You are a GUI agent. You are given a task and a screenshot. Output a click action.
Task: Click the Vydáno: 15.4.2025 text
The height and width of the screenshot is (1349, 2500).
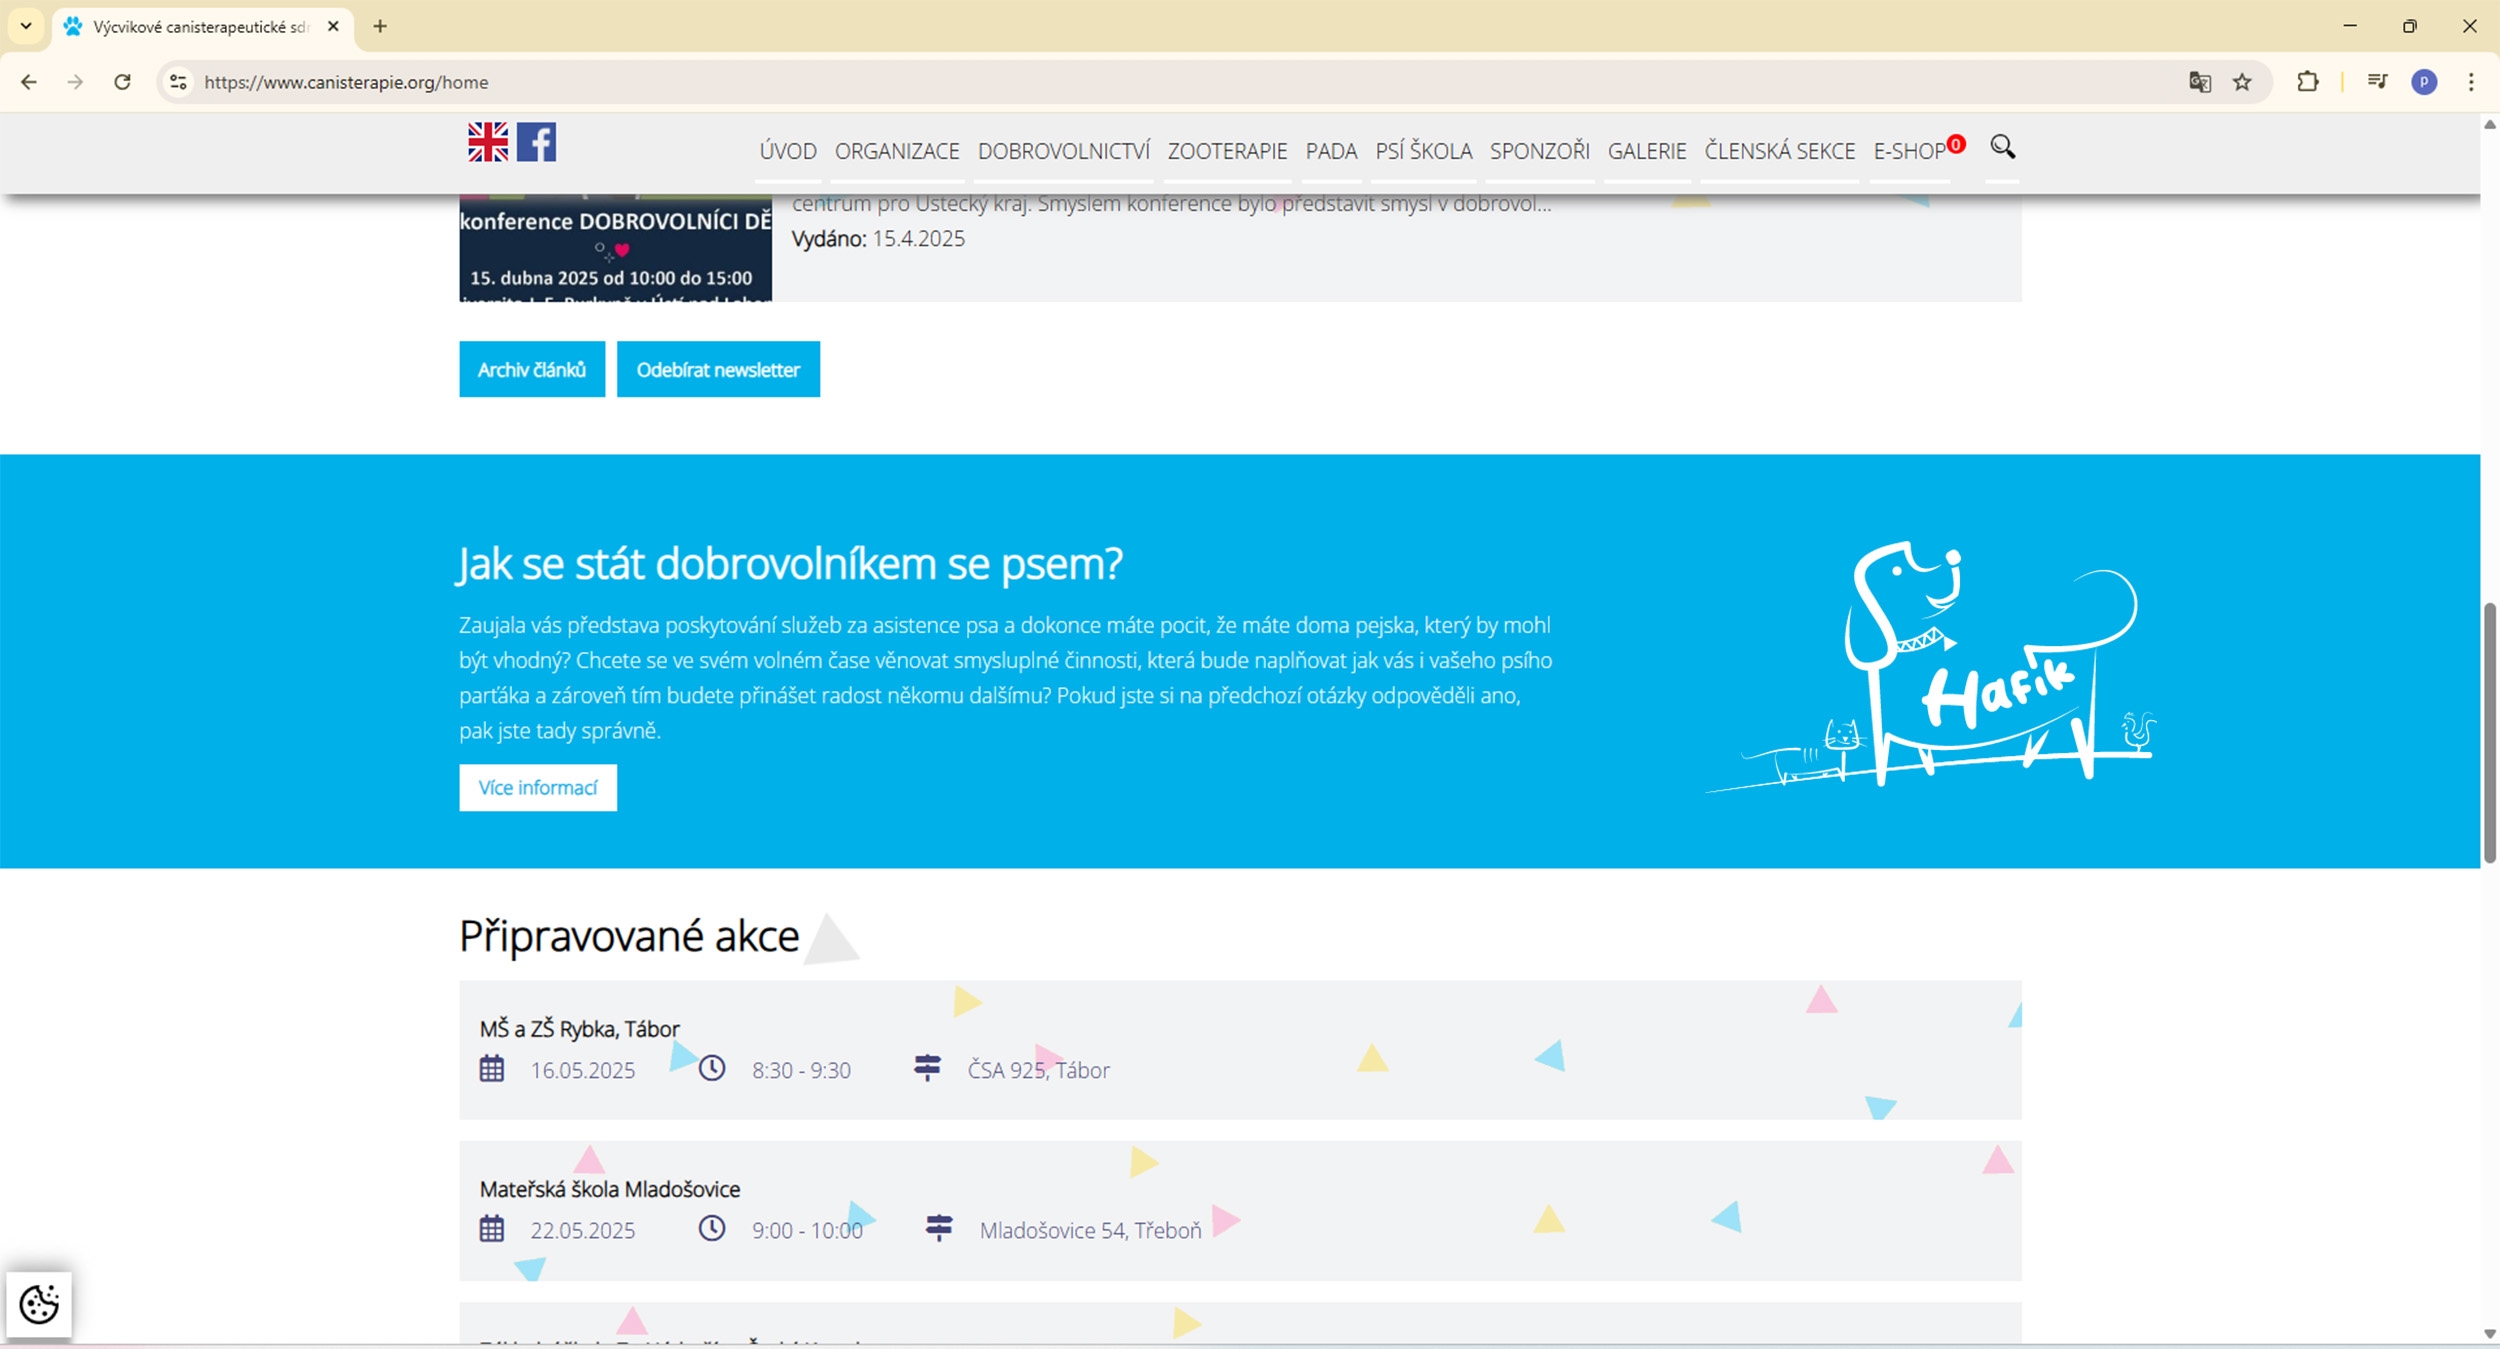point(878,239)
